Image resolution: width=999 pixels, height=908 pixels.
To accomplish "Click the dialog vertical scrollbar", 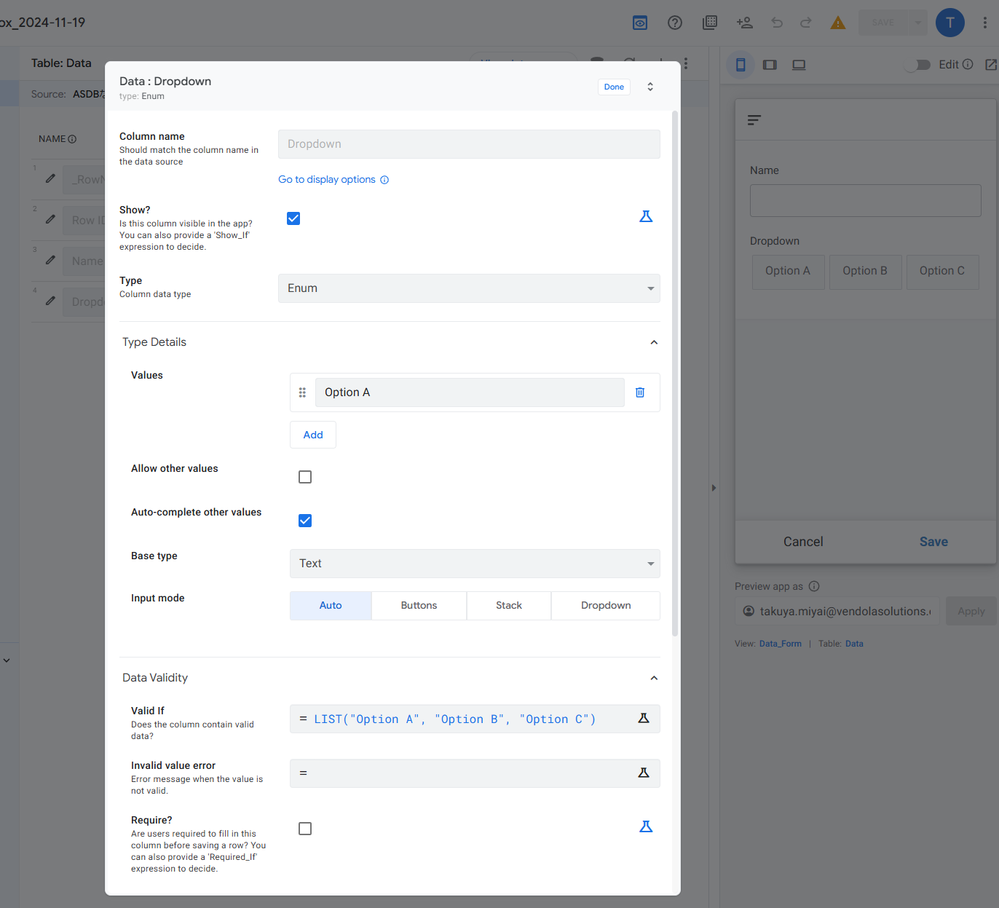I will click(x=675, y=373).
